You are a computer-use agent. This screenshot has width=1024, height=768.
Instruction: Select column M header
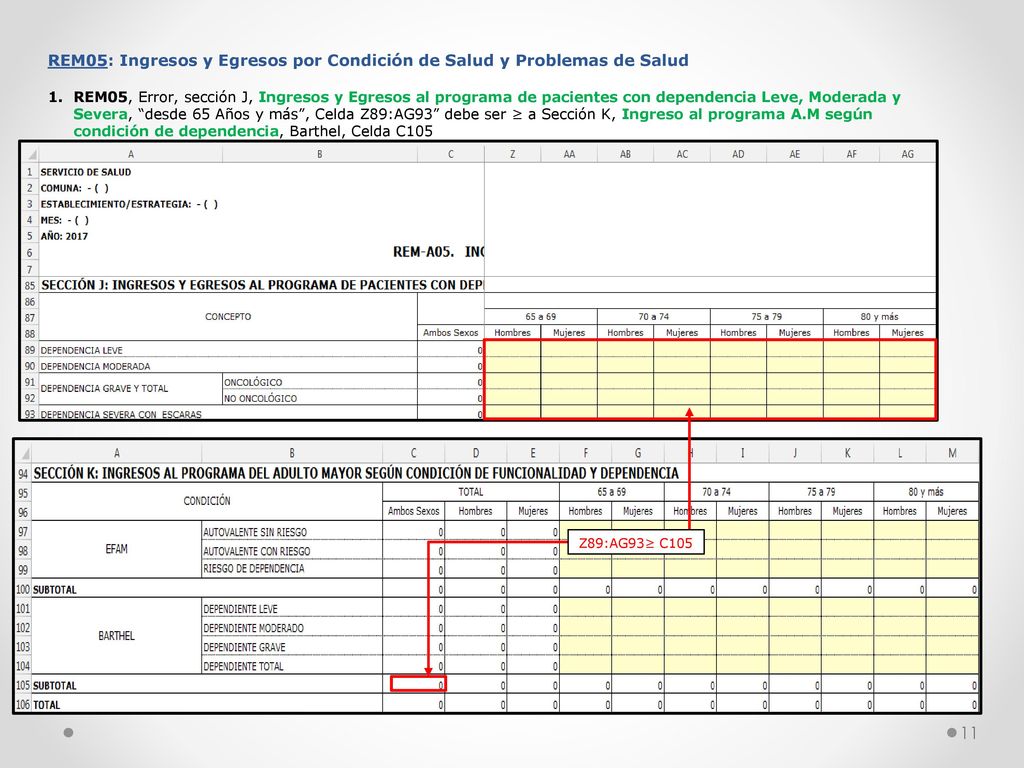click(x=952, y=453)
